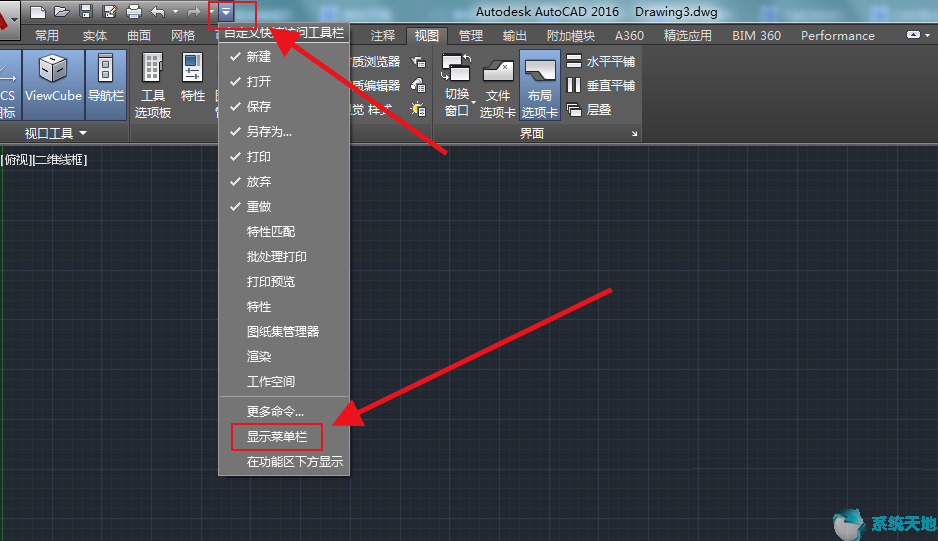This screenshot has width=938, height=541.
Task: Click the 布局选项卡 layout tabs button
Action: point(540,86)
